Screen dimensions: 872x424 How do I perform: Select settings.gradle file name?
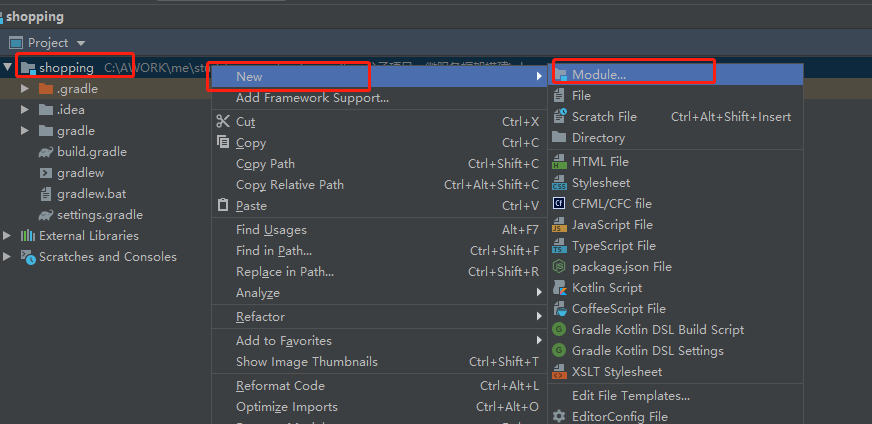100,215
